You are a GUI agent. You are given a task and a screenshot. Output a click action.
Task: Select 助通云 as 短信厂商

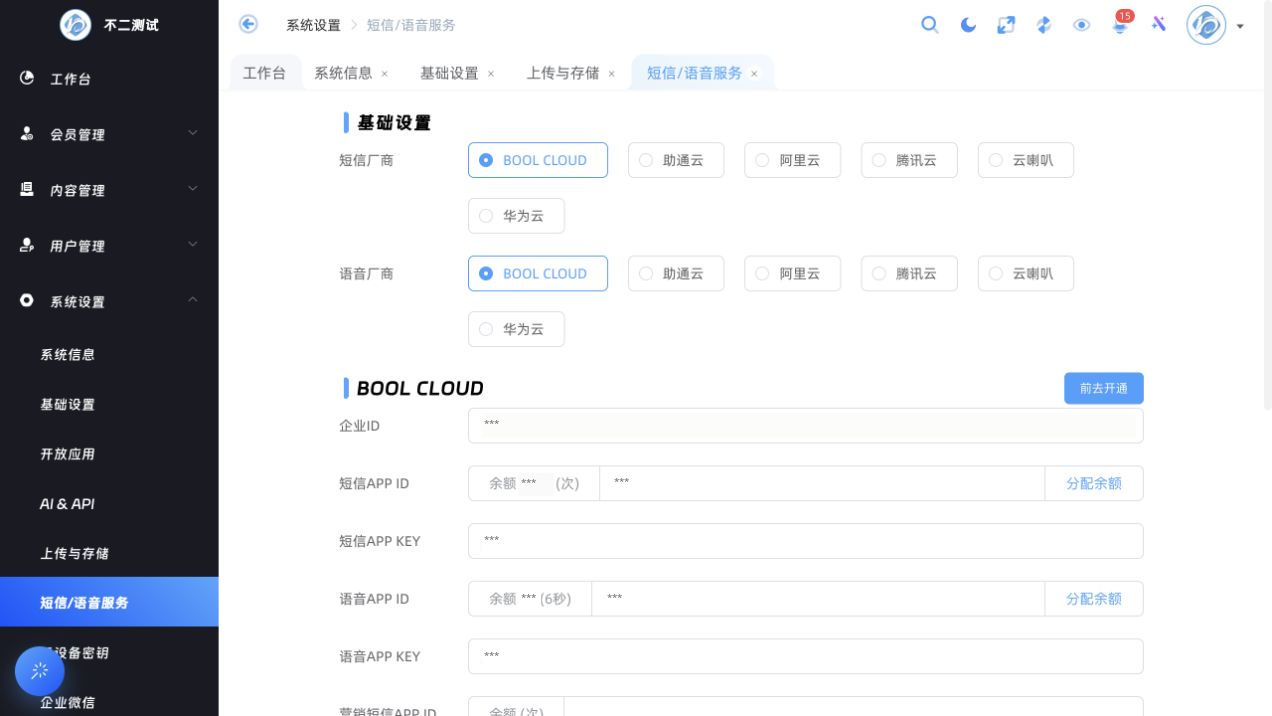click(x=676, y=160)
